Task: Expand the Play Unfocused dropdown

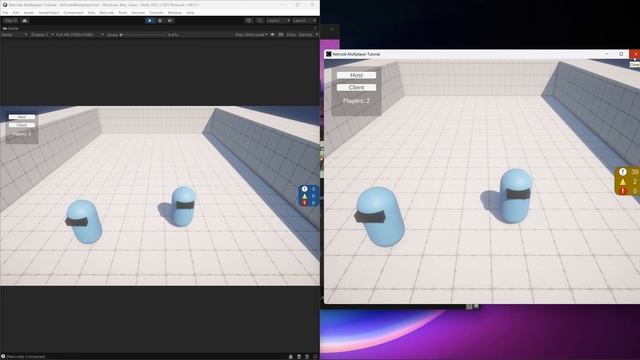Action: coord(251,35)
